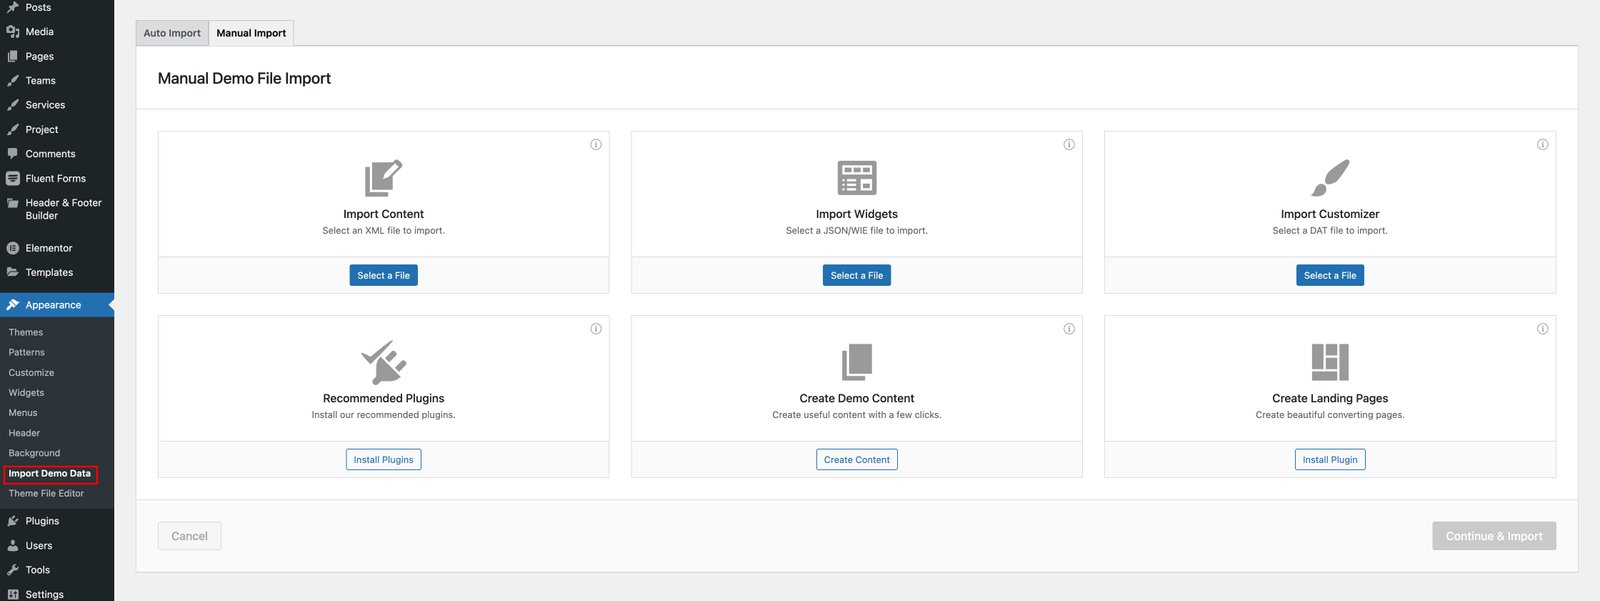Click the info icon on Create Demo Content card
The height and width of the screenshot is (601, 1600).
click(x=1069, y=329)
